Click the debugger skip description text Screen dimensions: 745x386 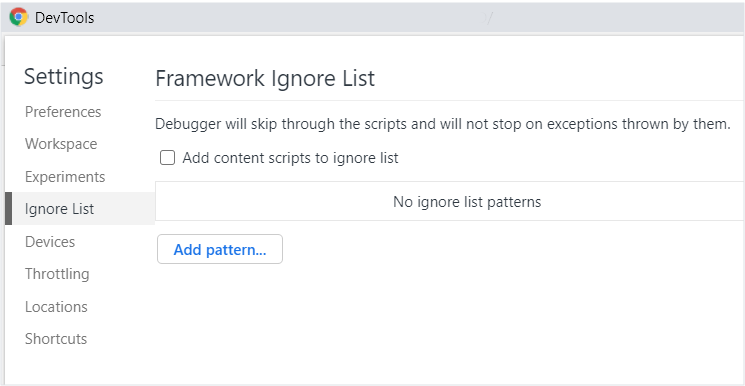coord(443,125)
